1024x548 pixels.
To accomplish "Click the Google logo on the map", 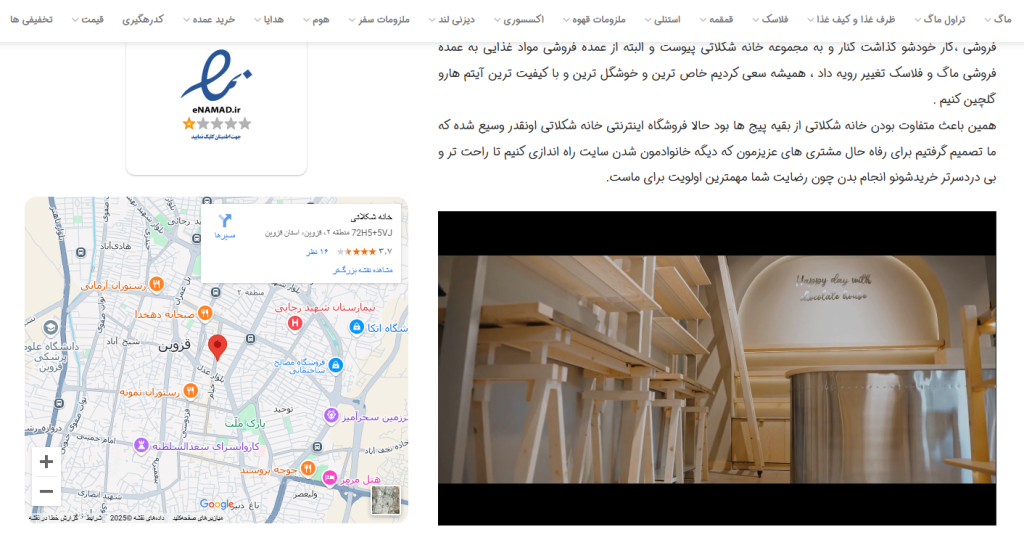I will (x=217, y=504).
